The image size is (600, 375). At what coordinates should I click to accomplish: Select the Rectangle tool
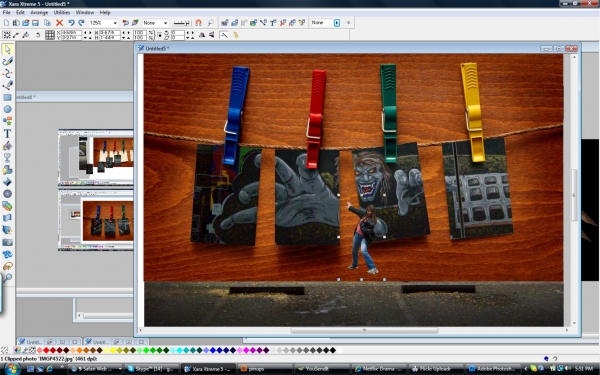(x=7, y=97)
